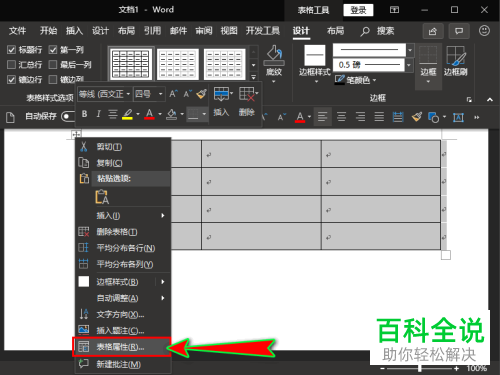The width and height of the screenshot is (500, 375).
Task: Click center align icon in quick access bar
Action: tap(341, 117)
